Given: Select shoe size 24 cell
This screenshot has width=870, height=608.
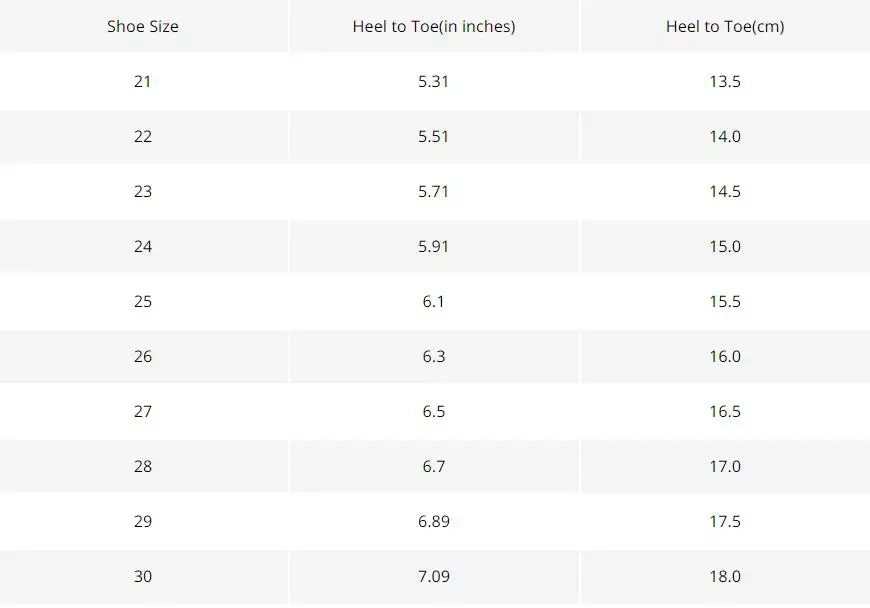Looking at the screenshot, I should click(x=143, y=246).
